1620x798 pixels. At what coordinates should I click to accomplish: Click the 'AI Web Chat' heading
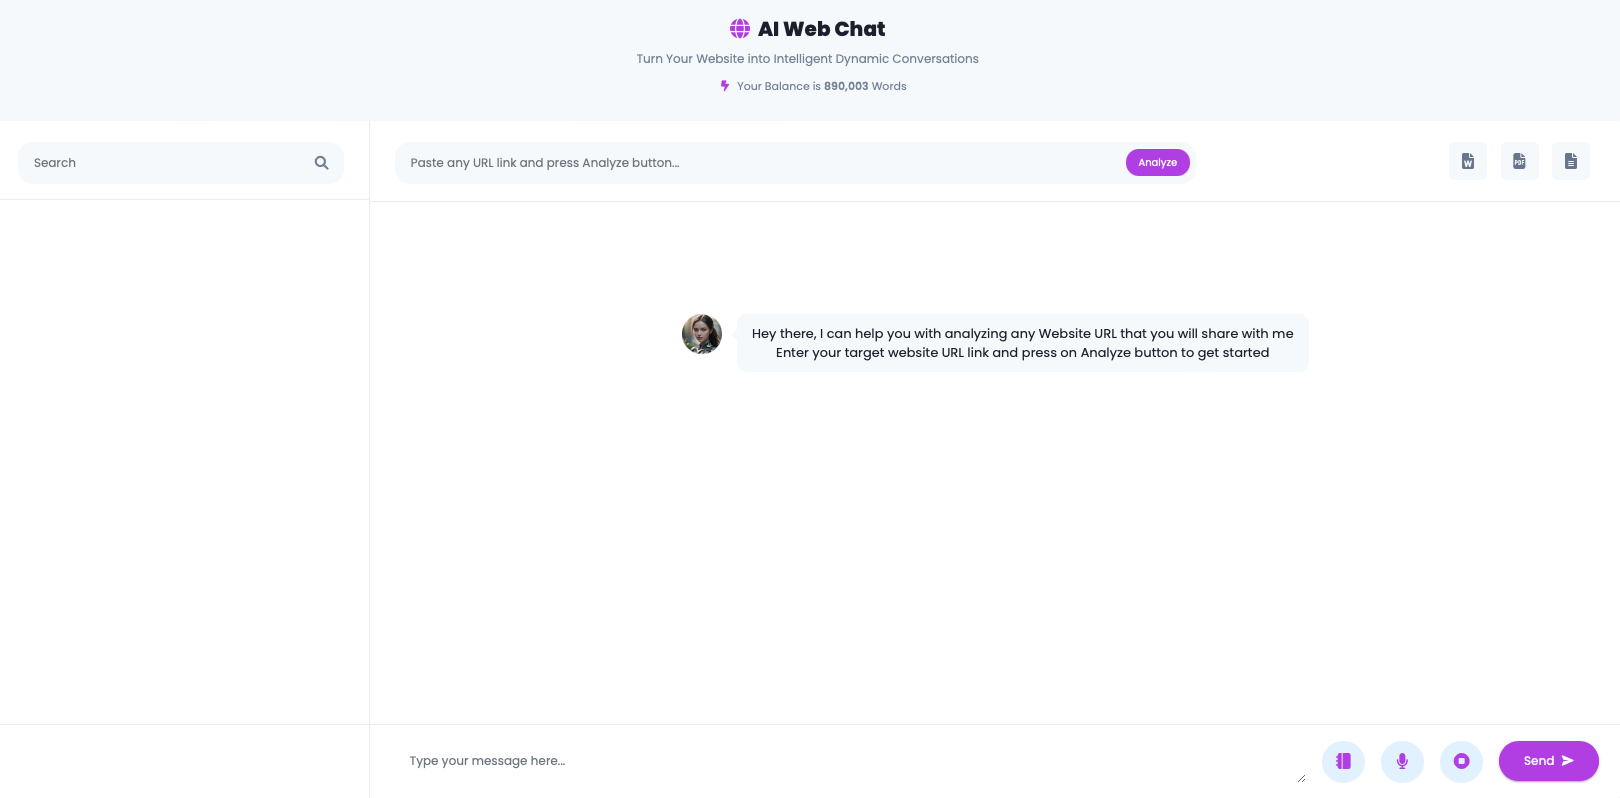[x=821, y=29]
